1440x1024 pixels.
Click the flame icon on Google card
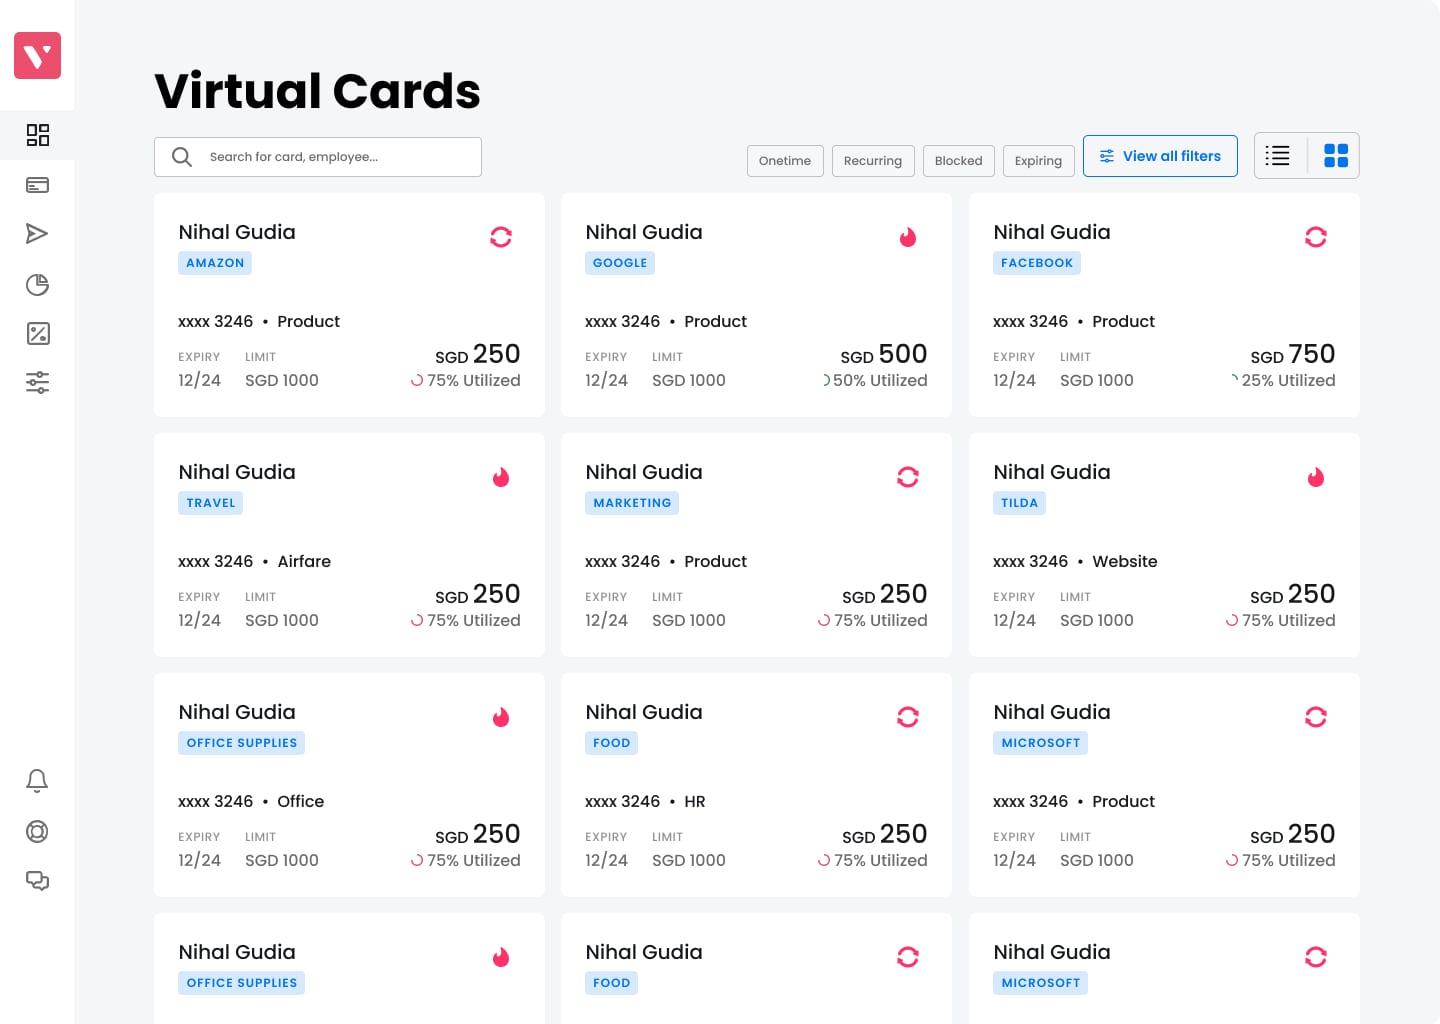click(908, 237)
